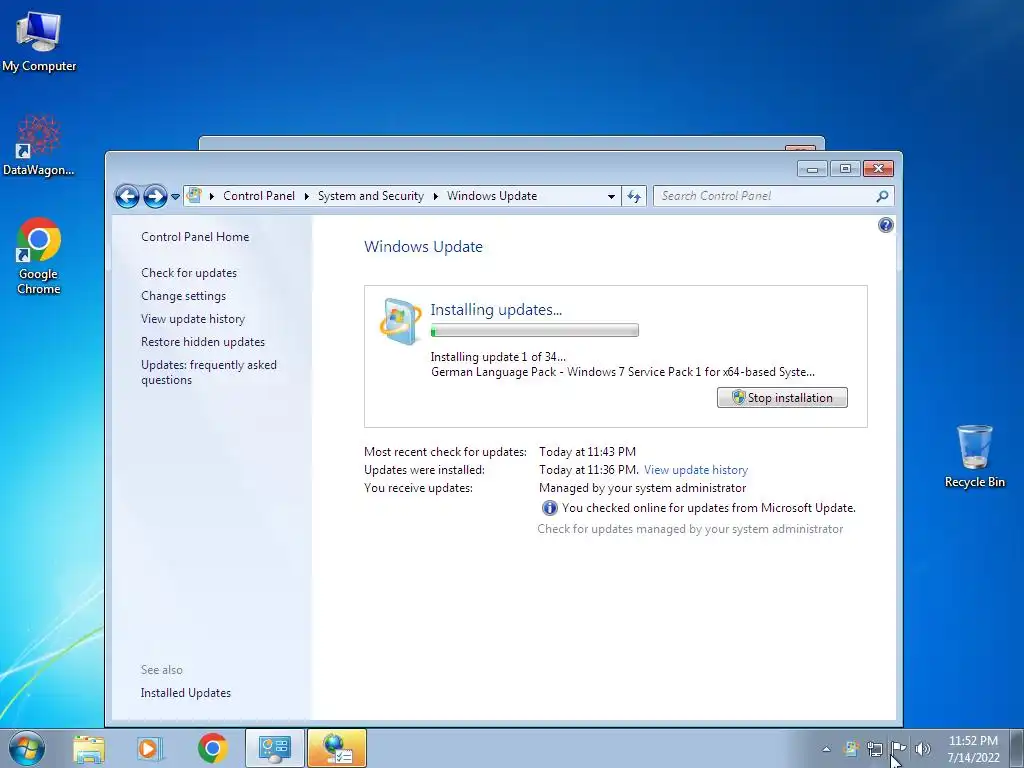Open Windows Explorer from the taskbar
Screen dimensions: 1024x768
point(89,749)
